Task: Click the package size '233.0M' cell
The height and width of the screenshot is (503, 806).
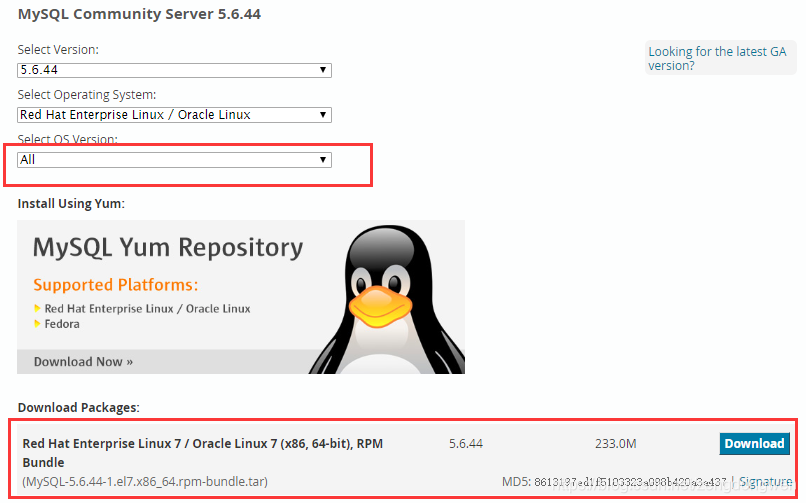Action: (x=615, y=443)
